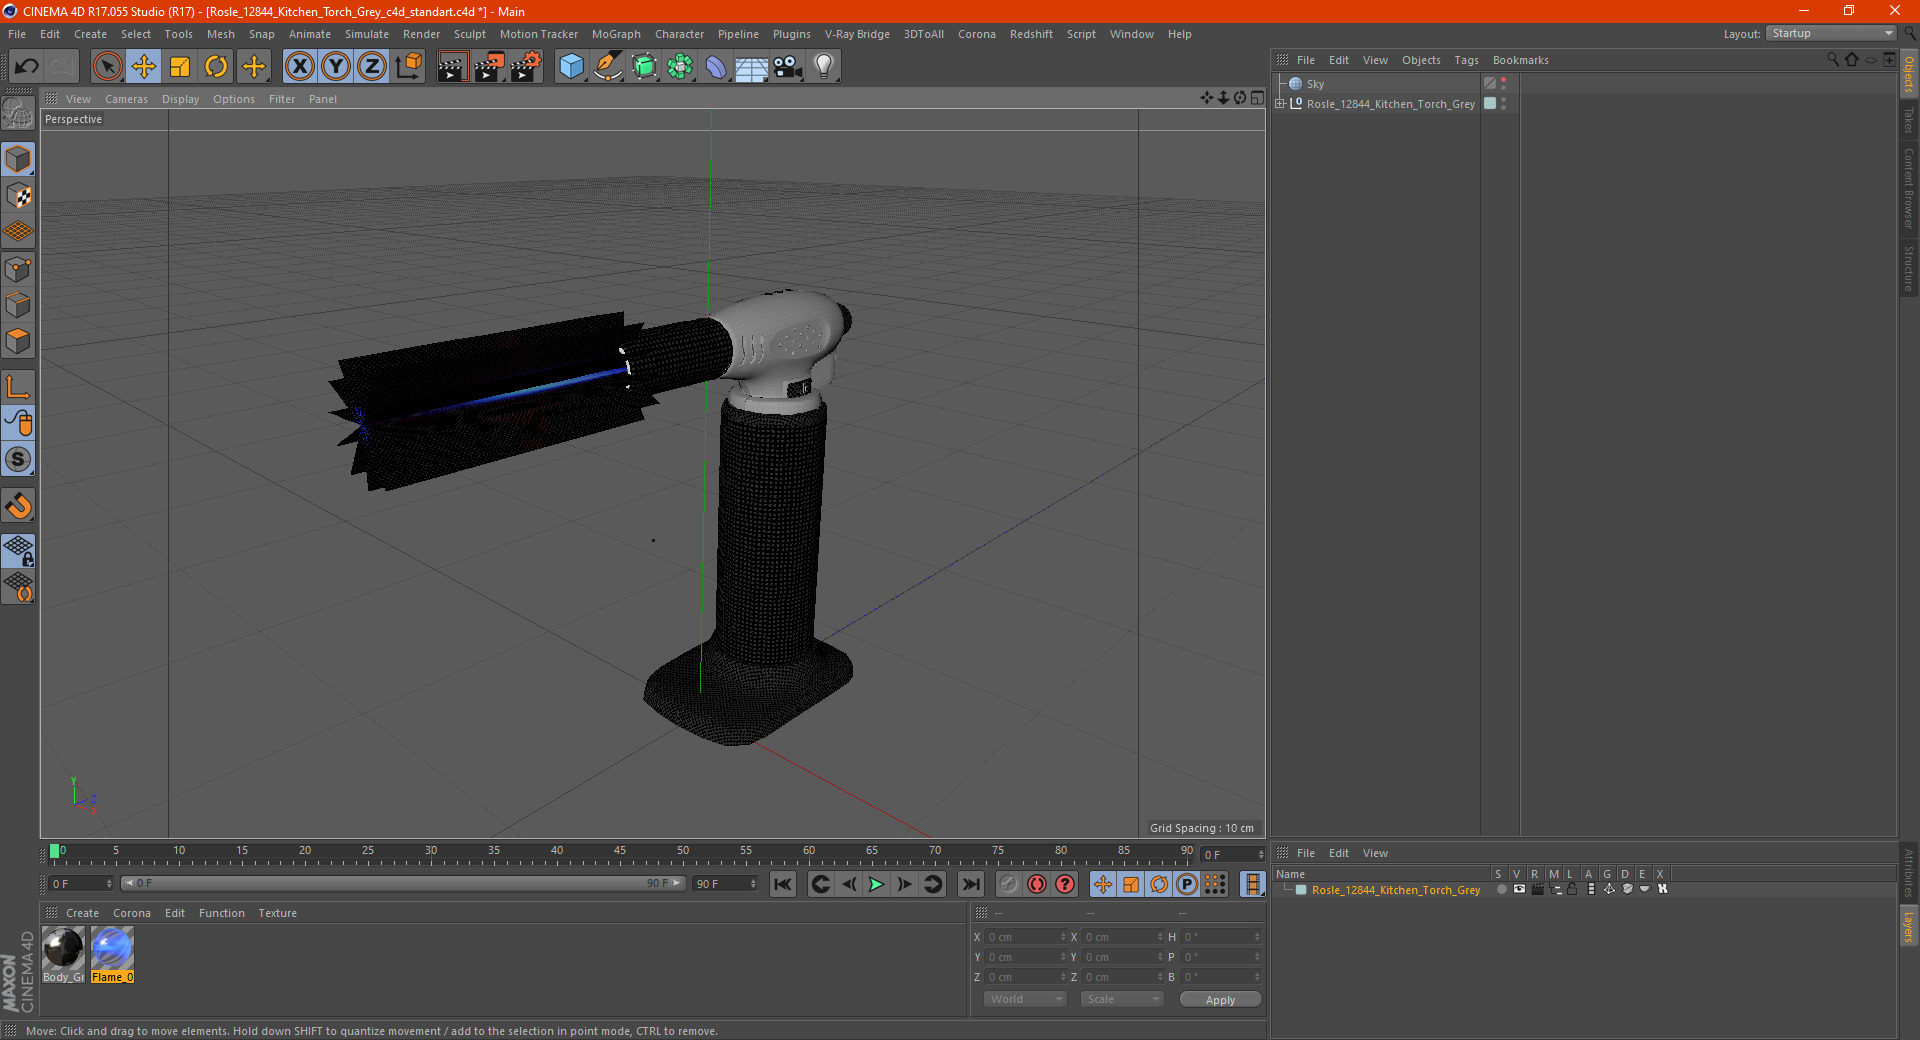This screenshot has height=1040, width=1920.
Task: Click the Enable Axis icon
Action: coord(18,387)
